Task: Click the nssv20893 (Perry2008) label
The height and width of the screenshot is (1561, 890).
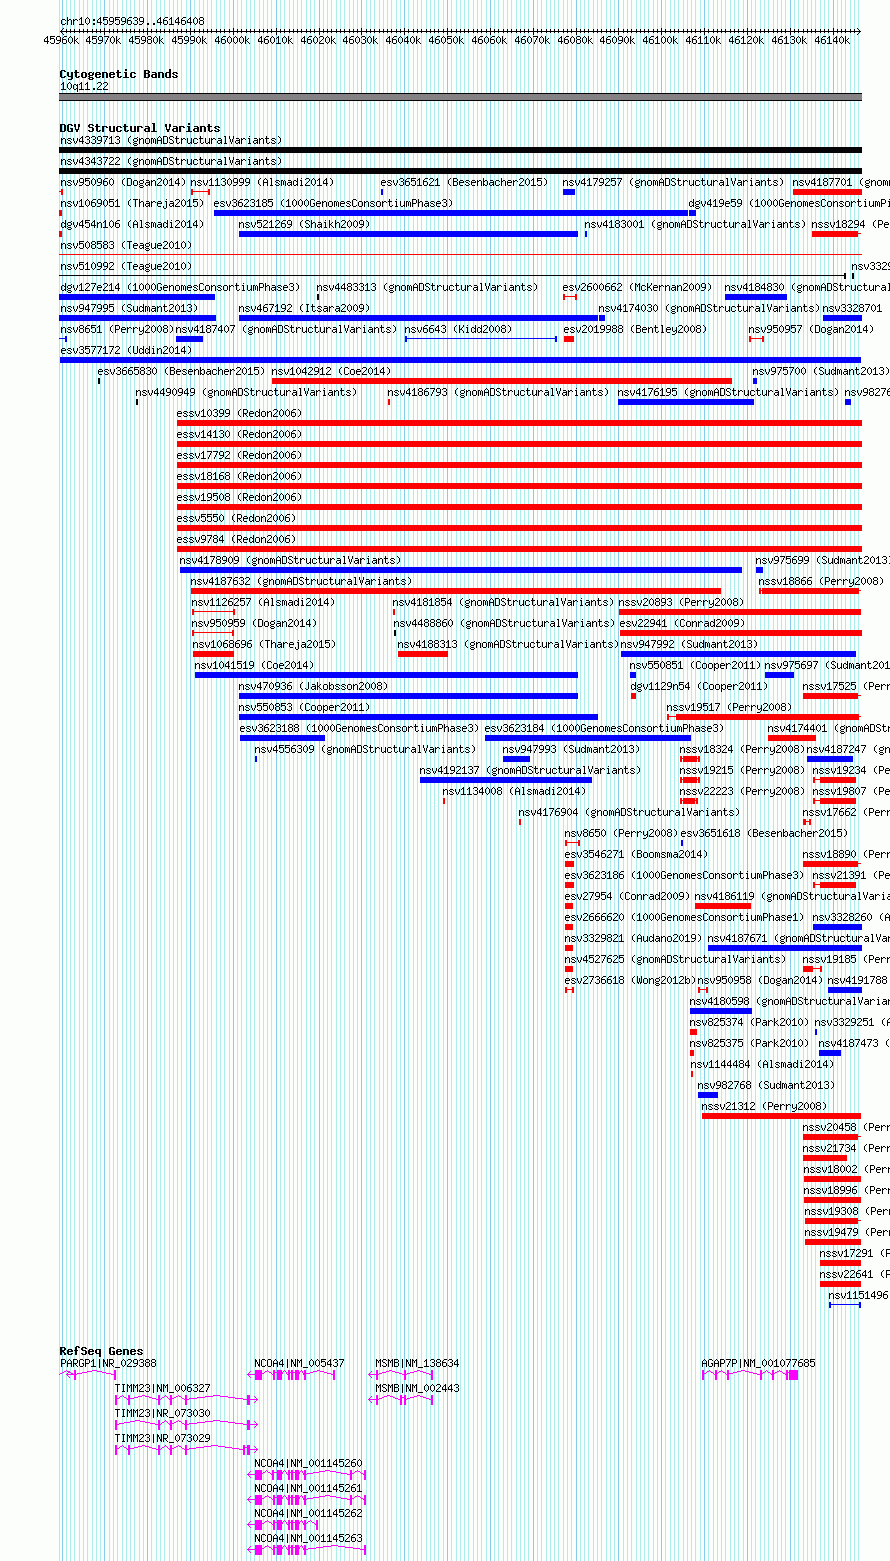Action: (x=681, y=602)
